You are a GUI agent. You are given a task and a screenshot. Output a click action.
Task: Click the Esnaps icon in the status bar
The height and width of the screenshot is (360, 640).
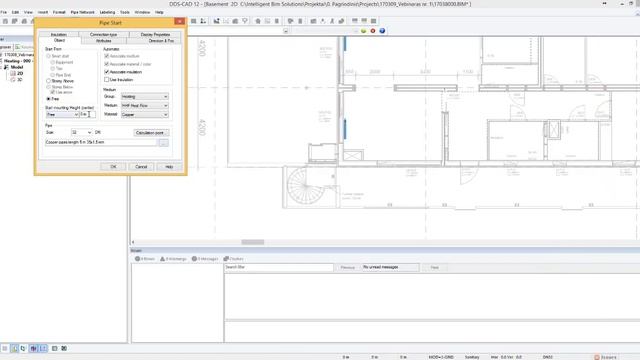[x=605, y=357]
